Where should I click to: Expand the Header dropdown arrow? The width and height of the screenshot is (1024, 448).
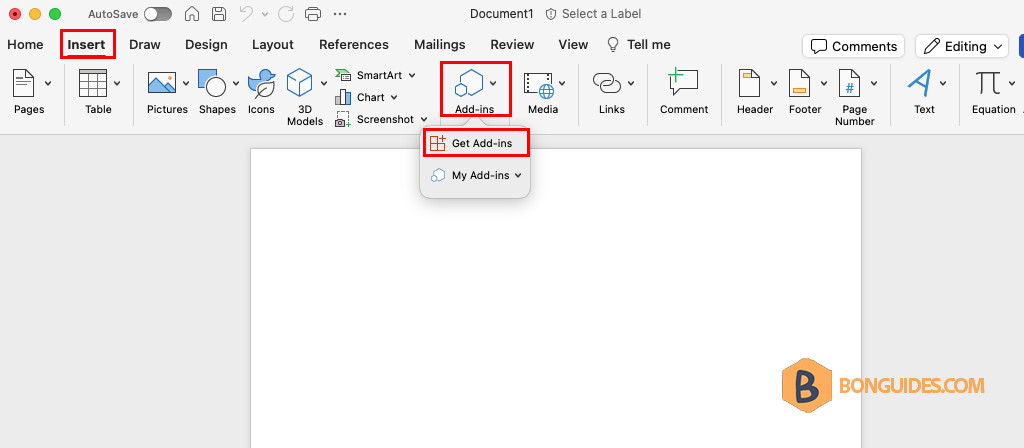click(774, 83)
